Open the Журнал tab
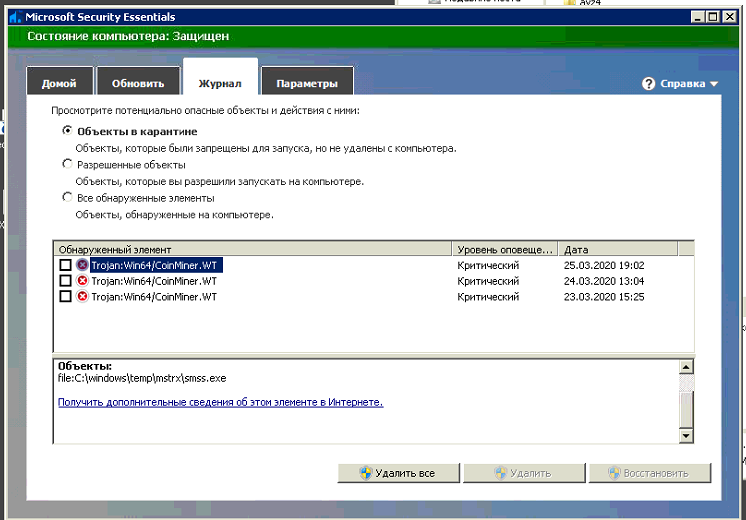Image resolution: width=746 pixels, height=520 pixels. pos(220,78)
